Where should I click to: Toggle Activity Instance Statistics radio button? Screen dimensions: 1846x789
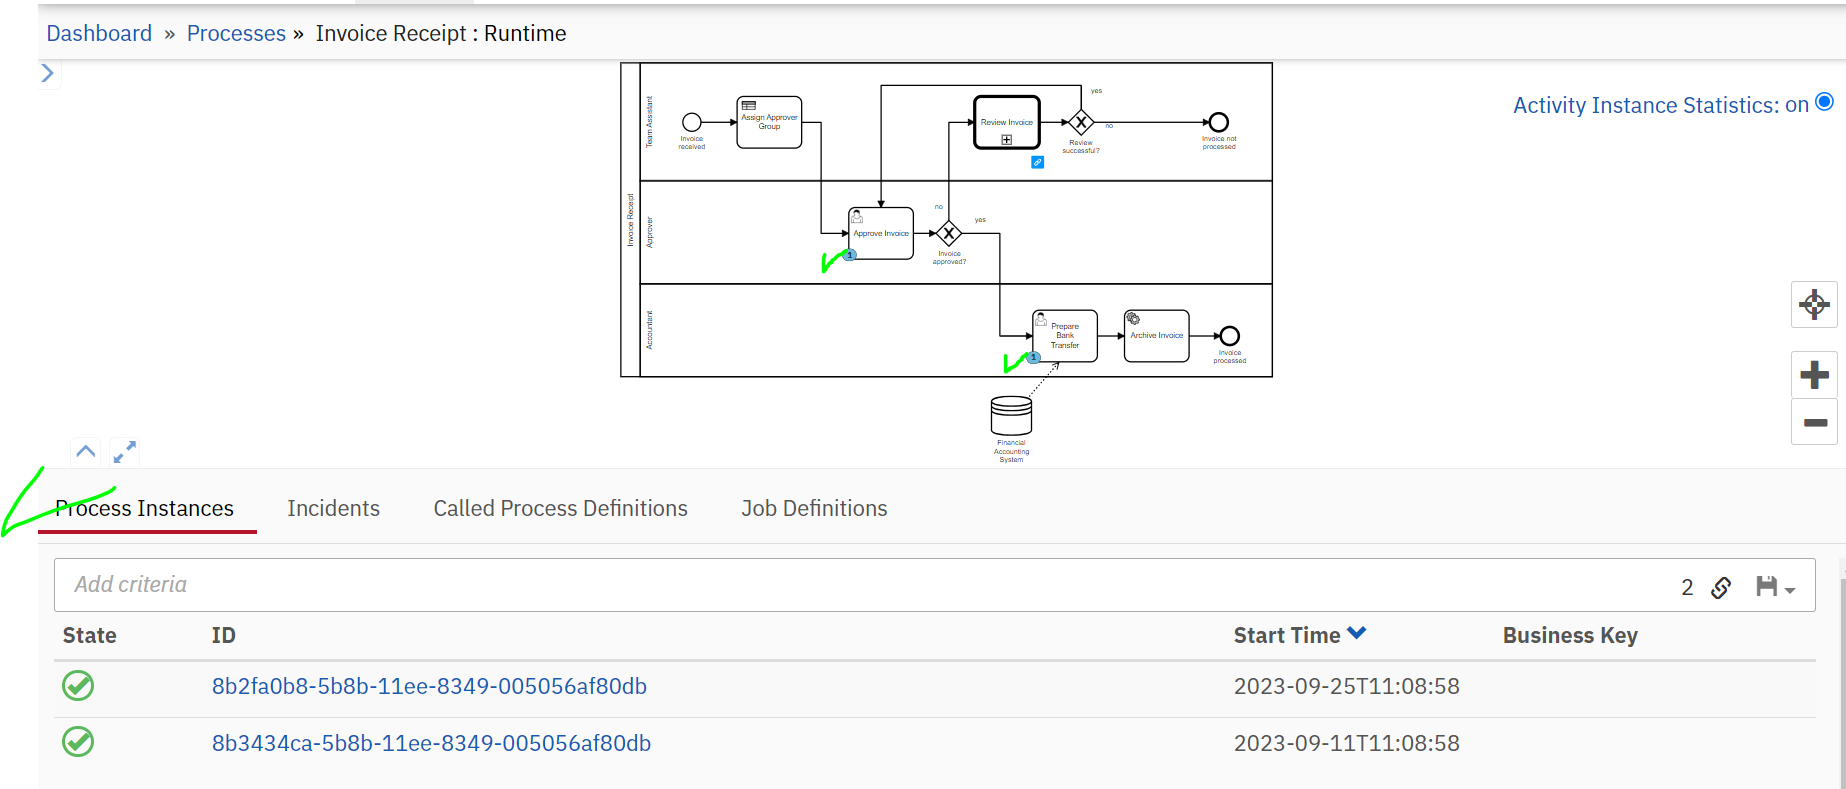coord(1824,102)
